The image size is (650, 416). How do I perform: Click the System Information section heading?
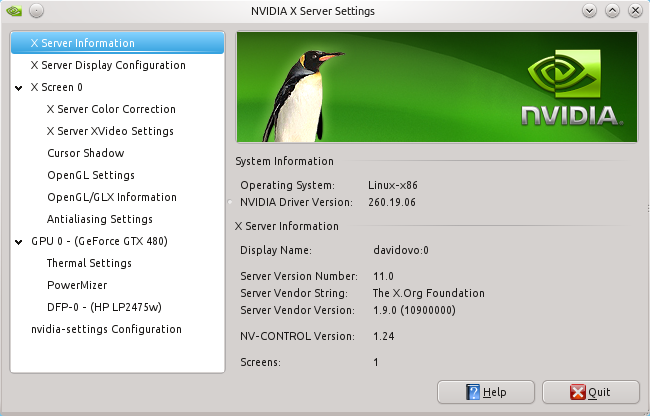284,161
